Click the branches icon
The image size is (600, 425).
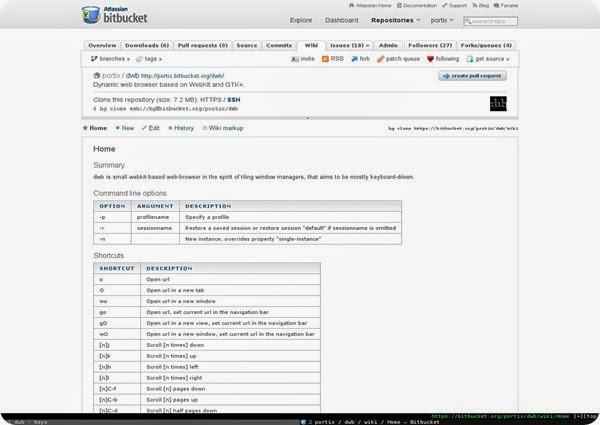pos(94,59)
